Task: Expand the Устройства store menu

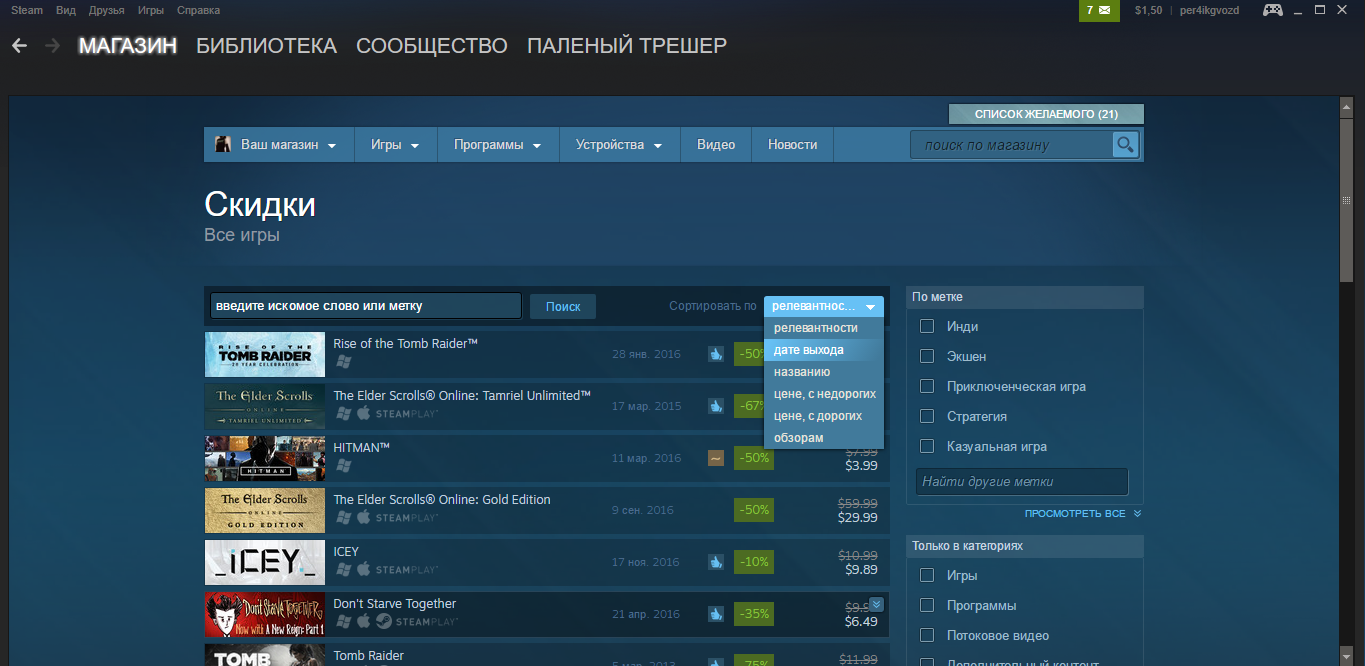Action: click(x=619, y=145)
